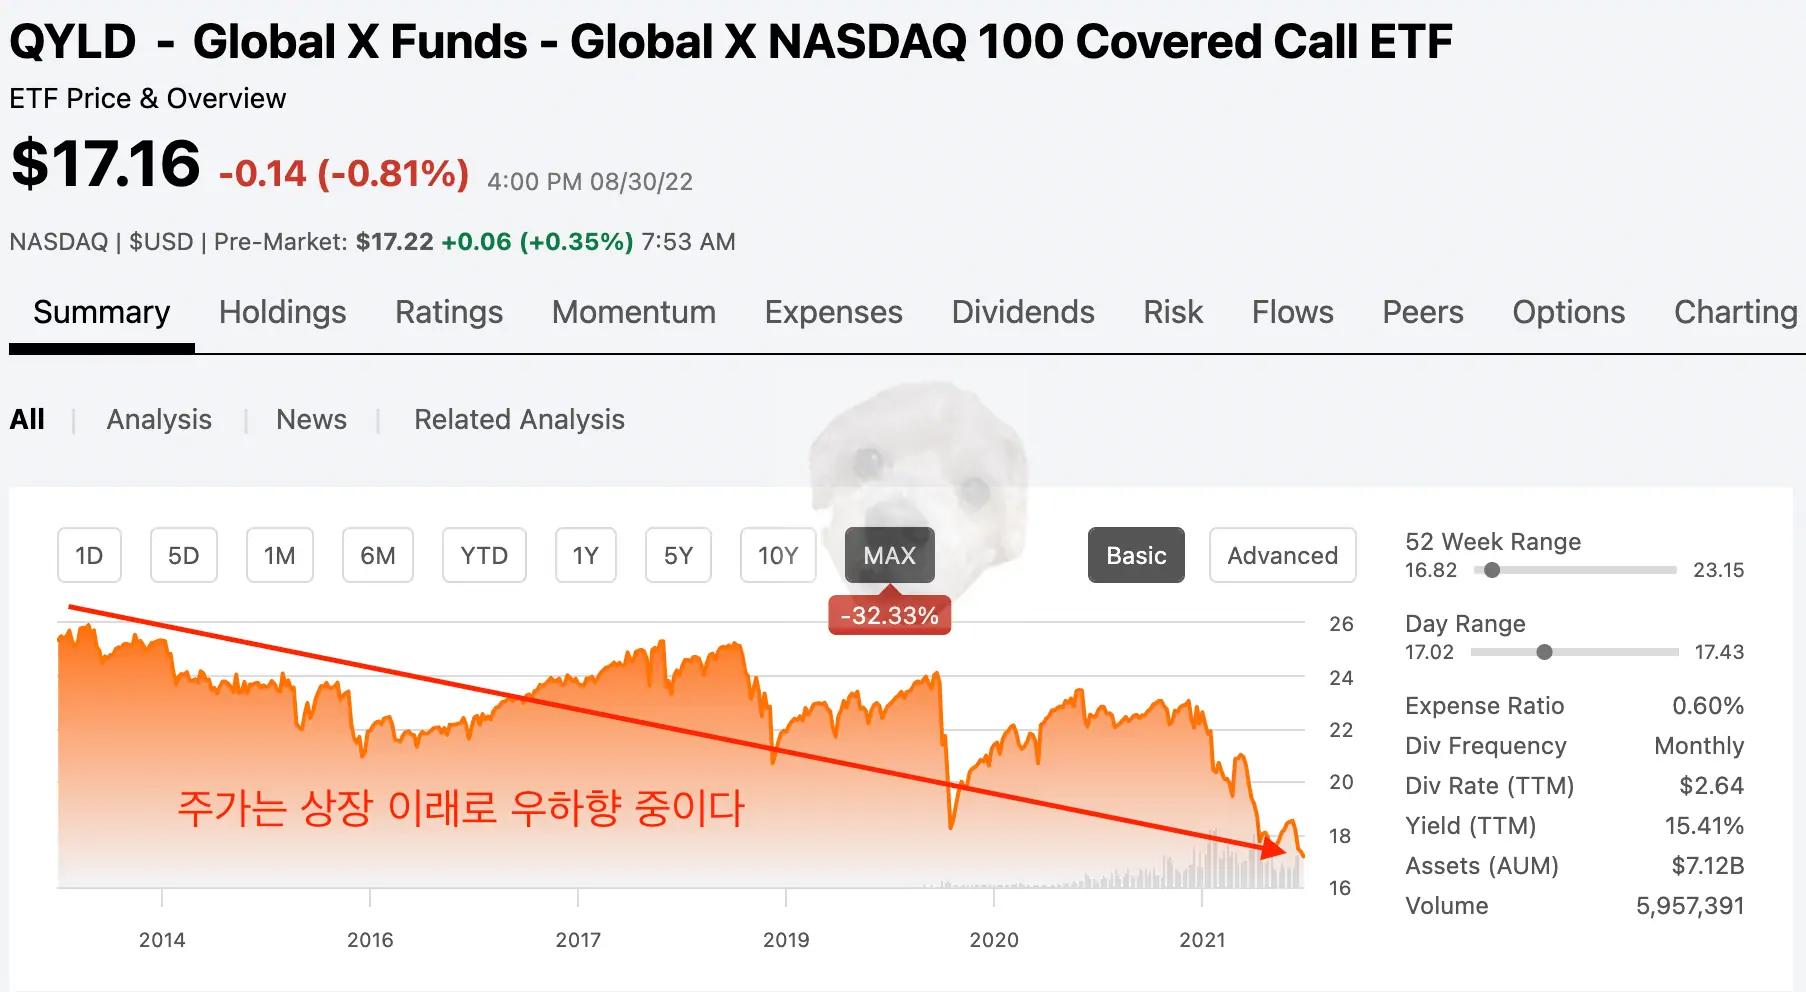Switch chart to MAX range
The height and width of the screenshot is (992, 1806).
tap(888, 555)
